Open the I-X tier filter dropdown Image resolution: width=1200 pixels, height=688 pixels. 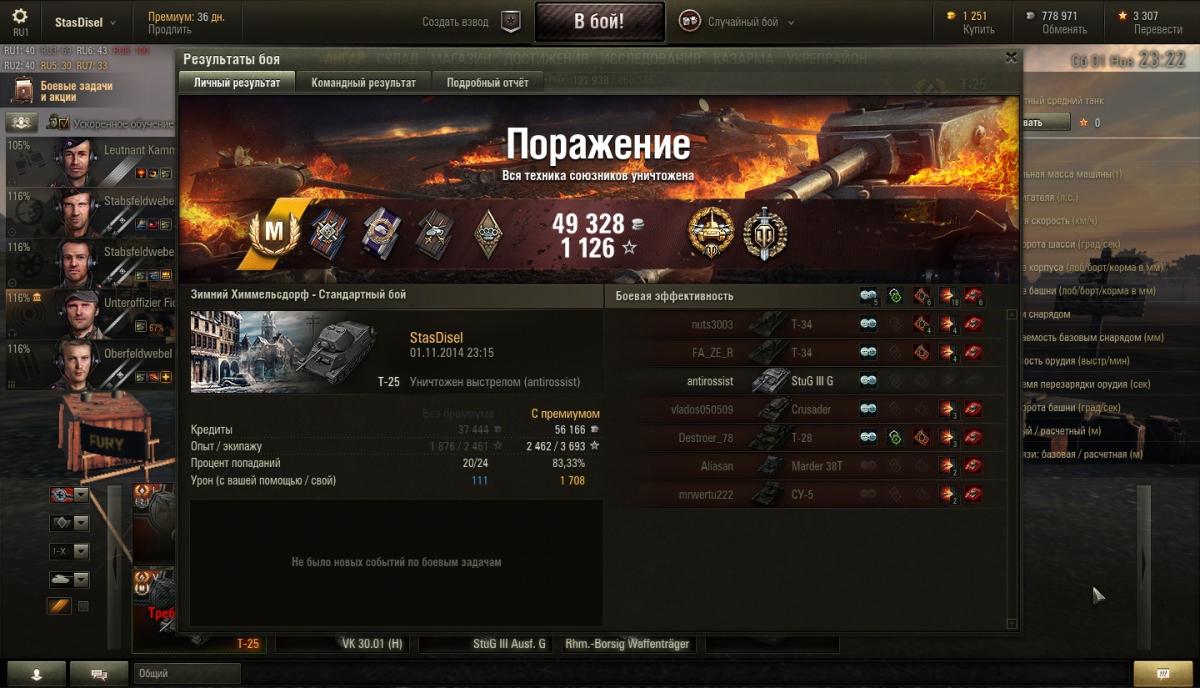[x=69, y=551]
